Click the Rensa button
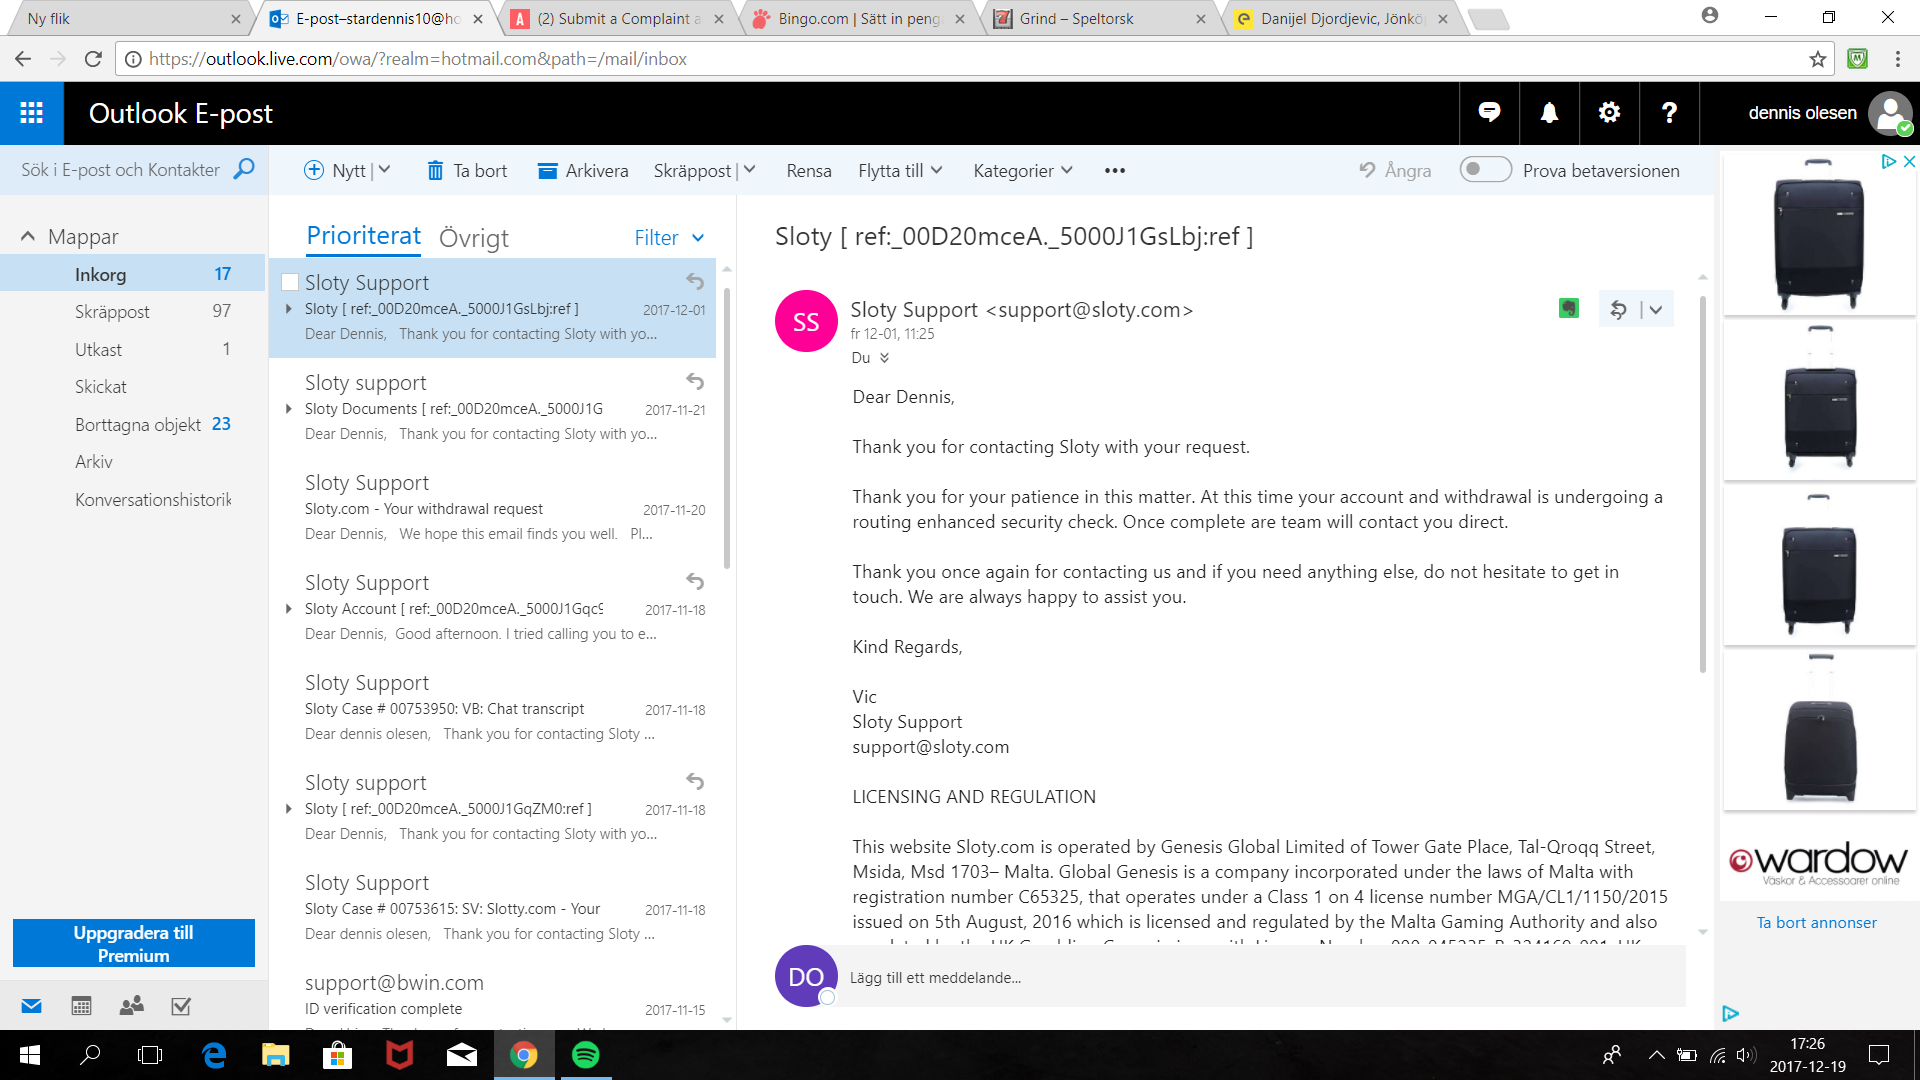The image size is (1920, 1080). (808, 171)
